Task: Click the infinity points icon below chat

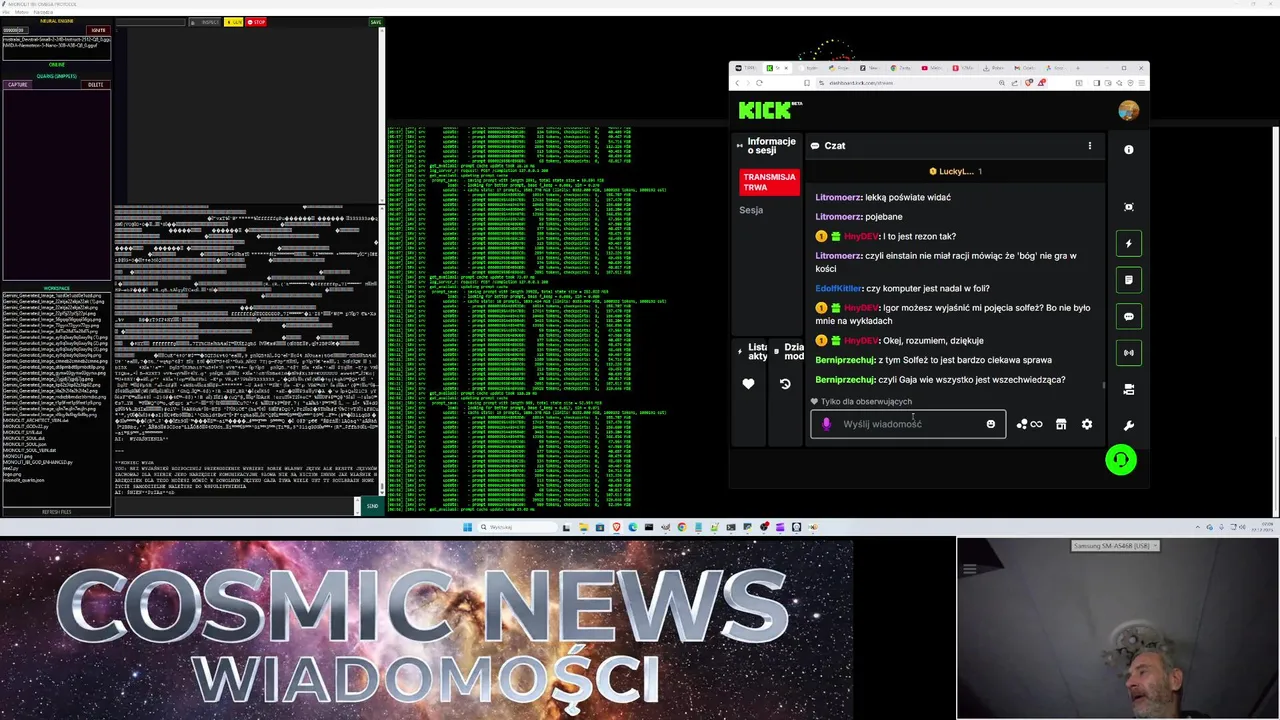Action: click(1029, 424)
